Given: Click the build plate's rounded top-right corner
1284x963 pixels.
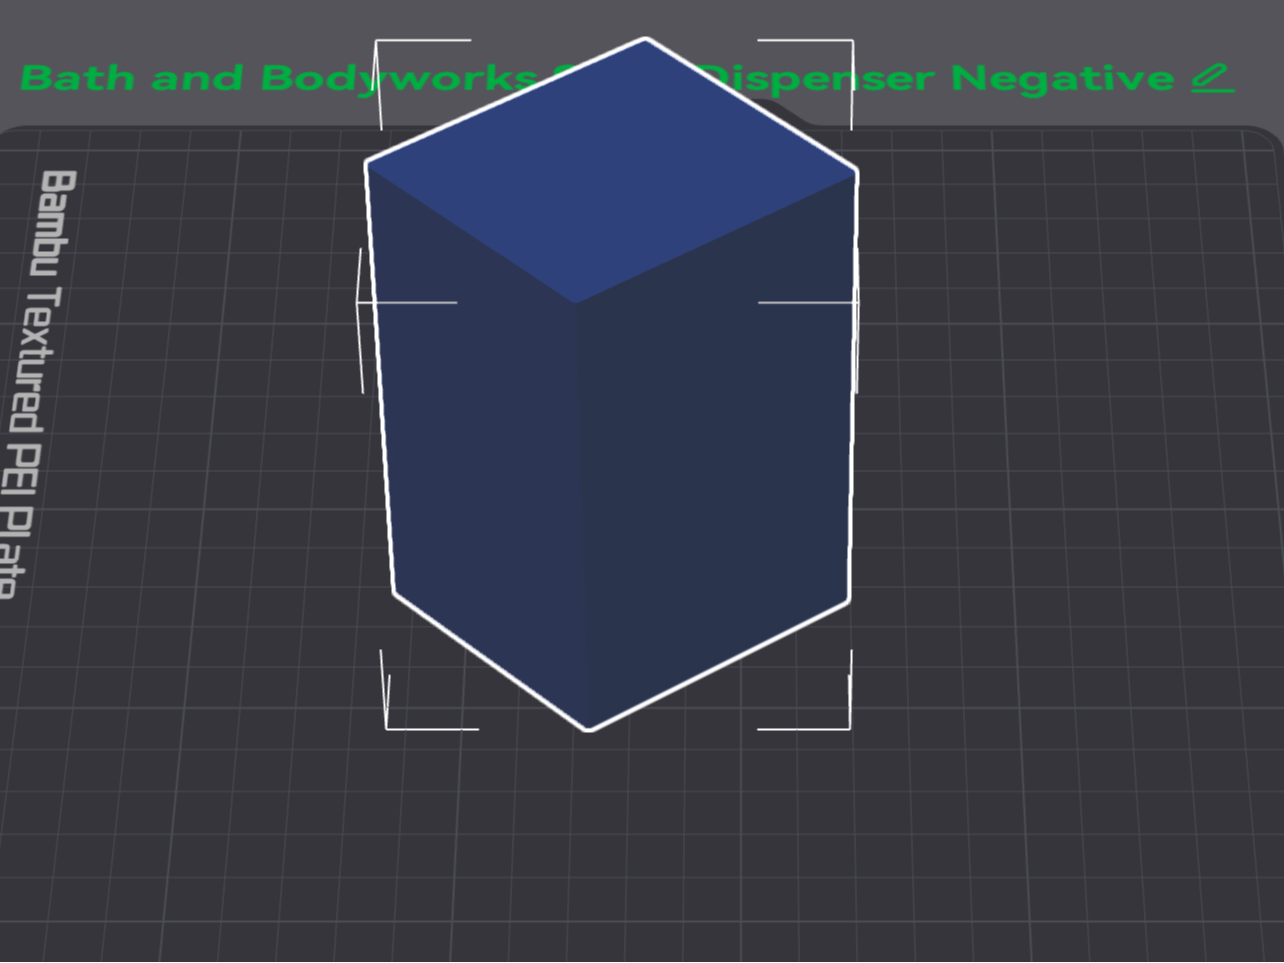Looking at the screenshot, I should point(1262,140).
